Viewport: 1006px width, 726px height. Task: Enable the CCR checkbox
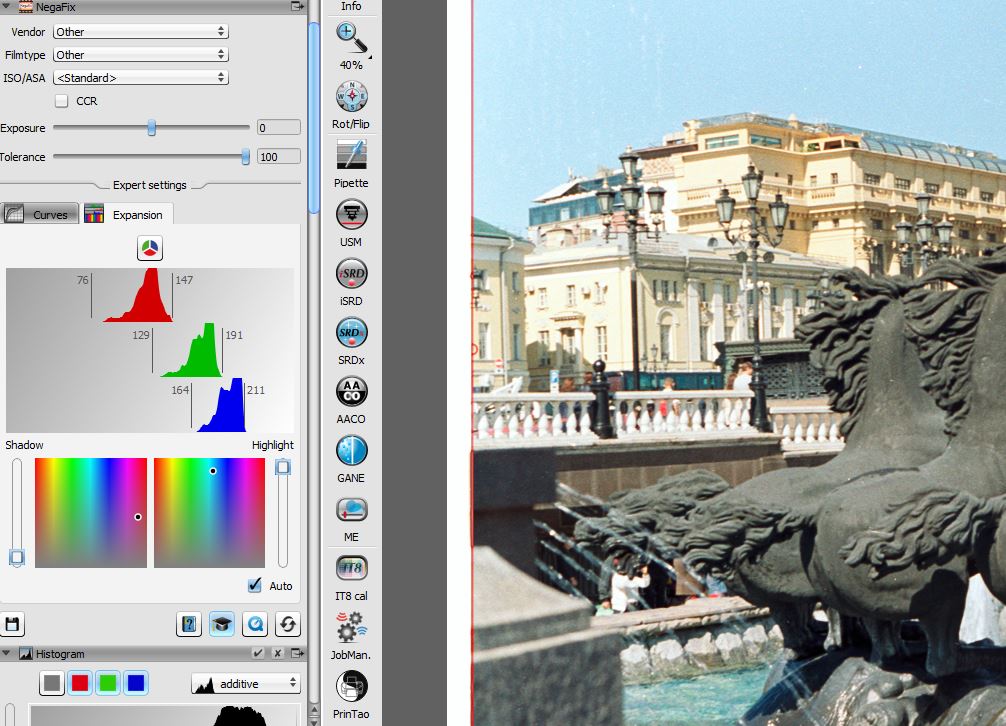tap(62, 101)
